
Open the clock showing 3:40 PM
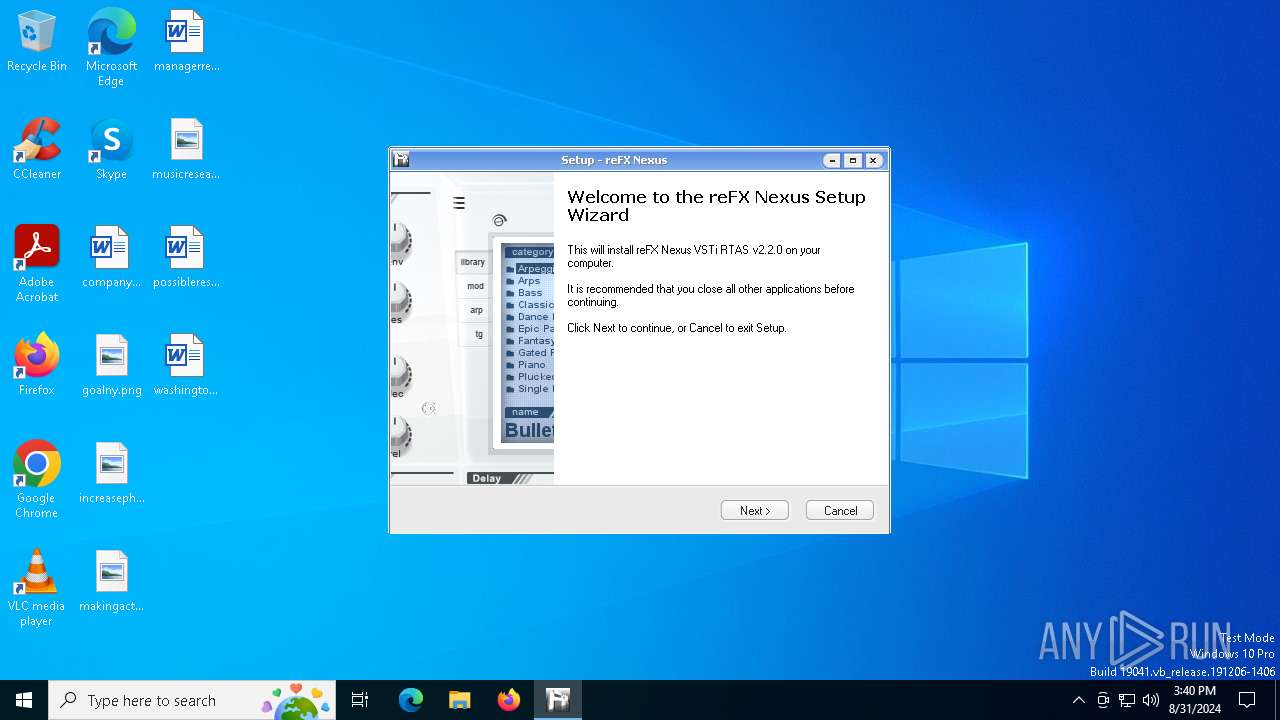pyautogui.click(x=1195, y=700)
